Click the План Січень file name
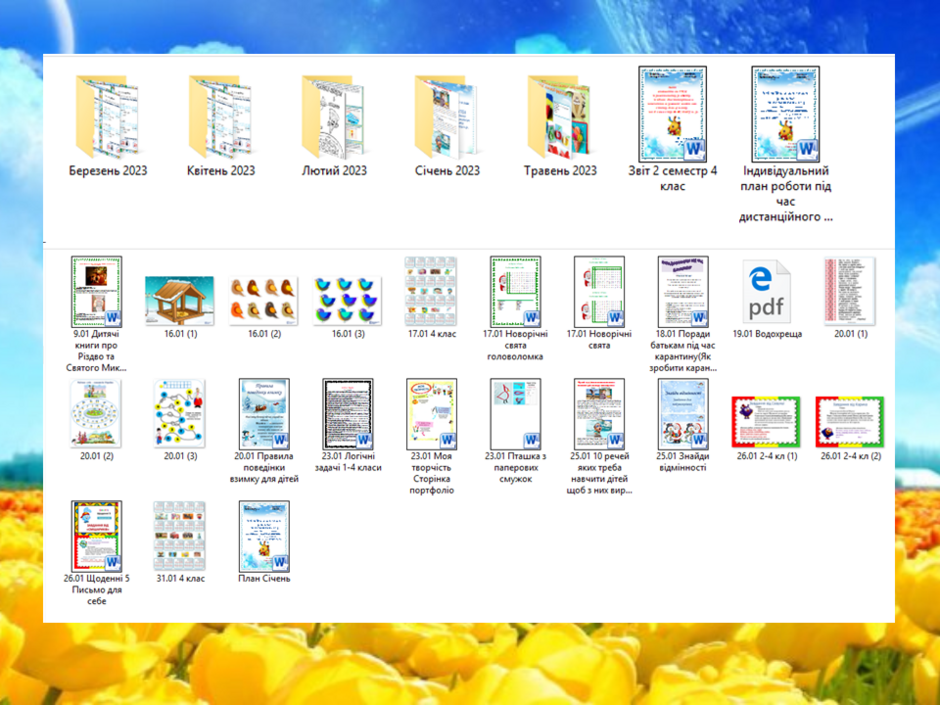The image size is (940, 705). point(264,579)
